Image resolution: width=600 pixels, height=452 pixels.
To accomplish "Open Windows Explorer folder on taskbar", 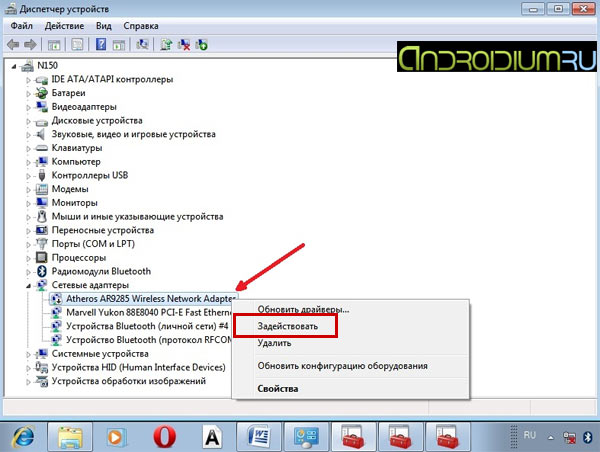I will point(70,436).
